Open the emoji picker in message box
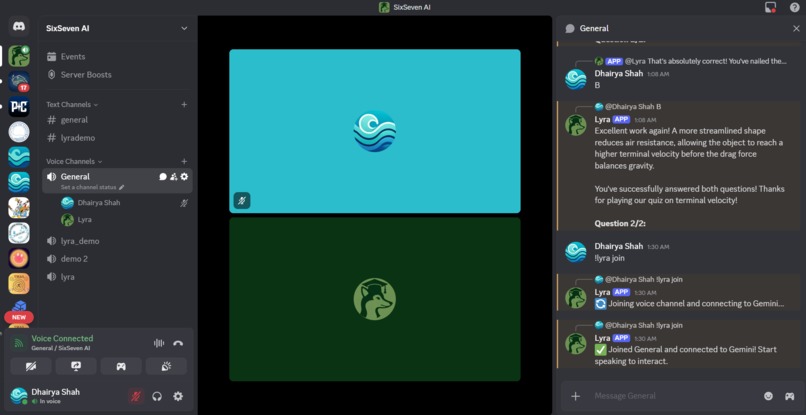This screenshot has height=415, width=806. 768,395
